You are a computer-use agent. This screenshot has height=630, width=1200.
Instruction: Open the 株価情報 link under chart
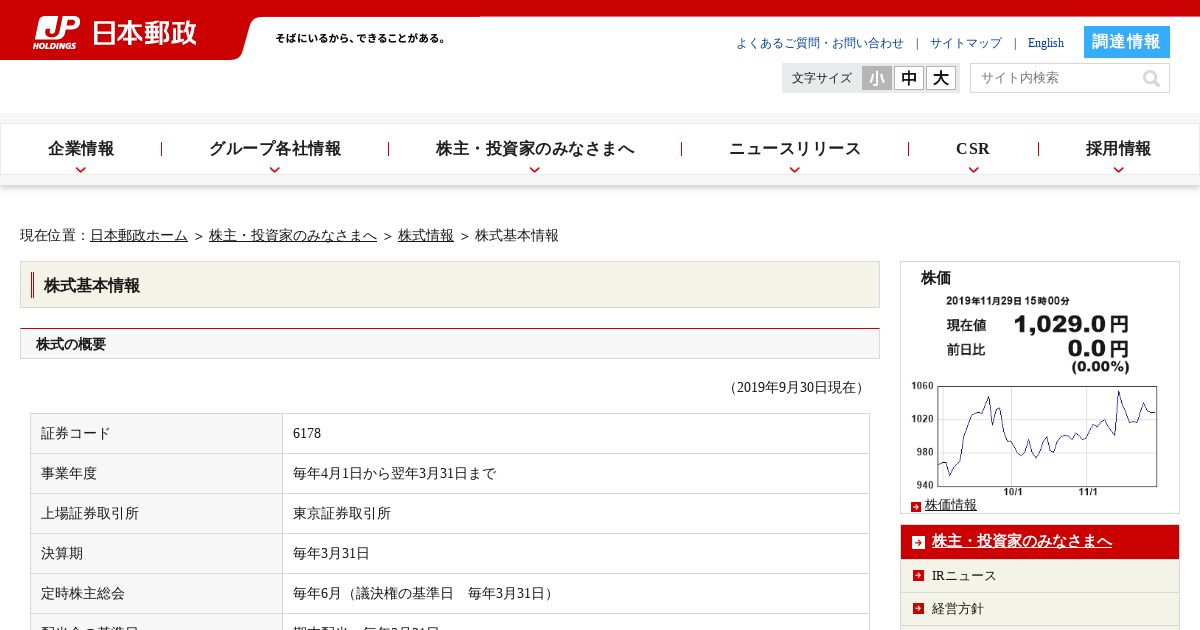click(951, 505)
